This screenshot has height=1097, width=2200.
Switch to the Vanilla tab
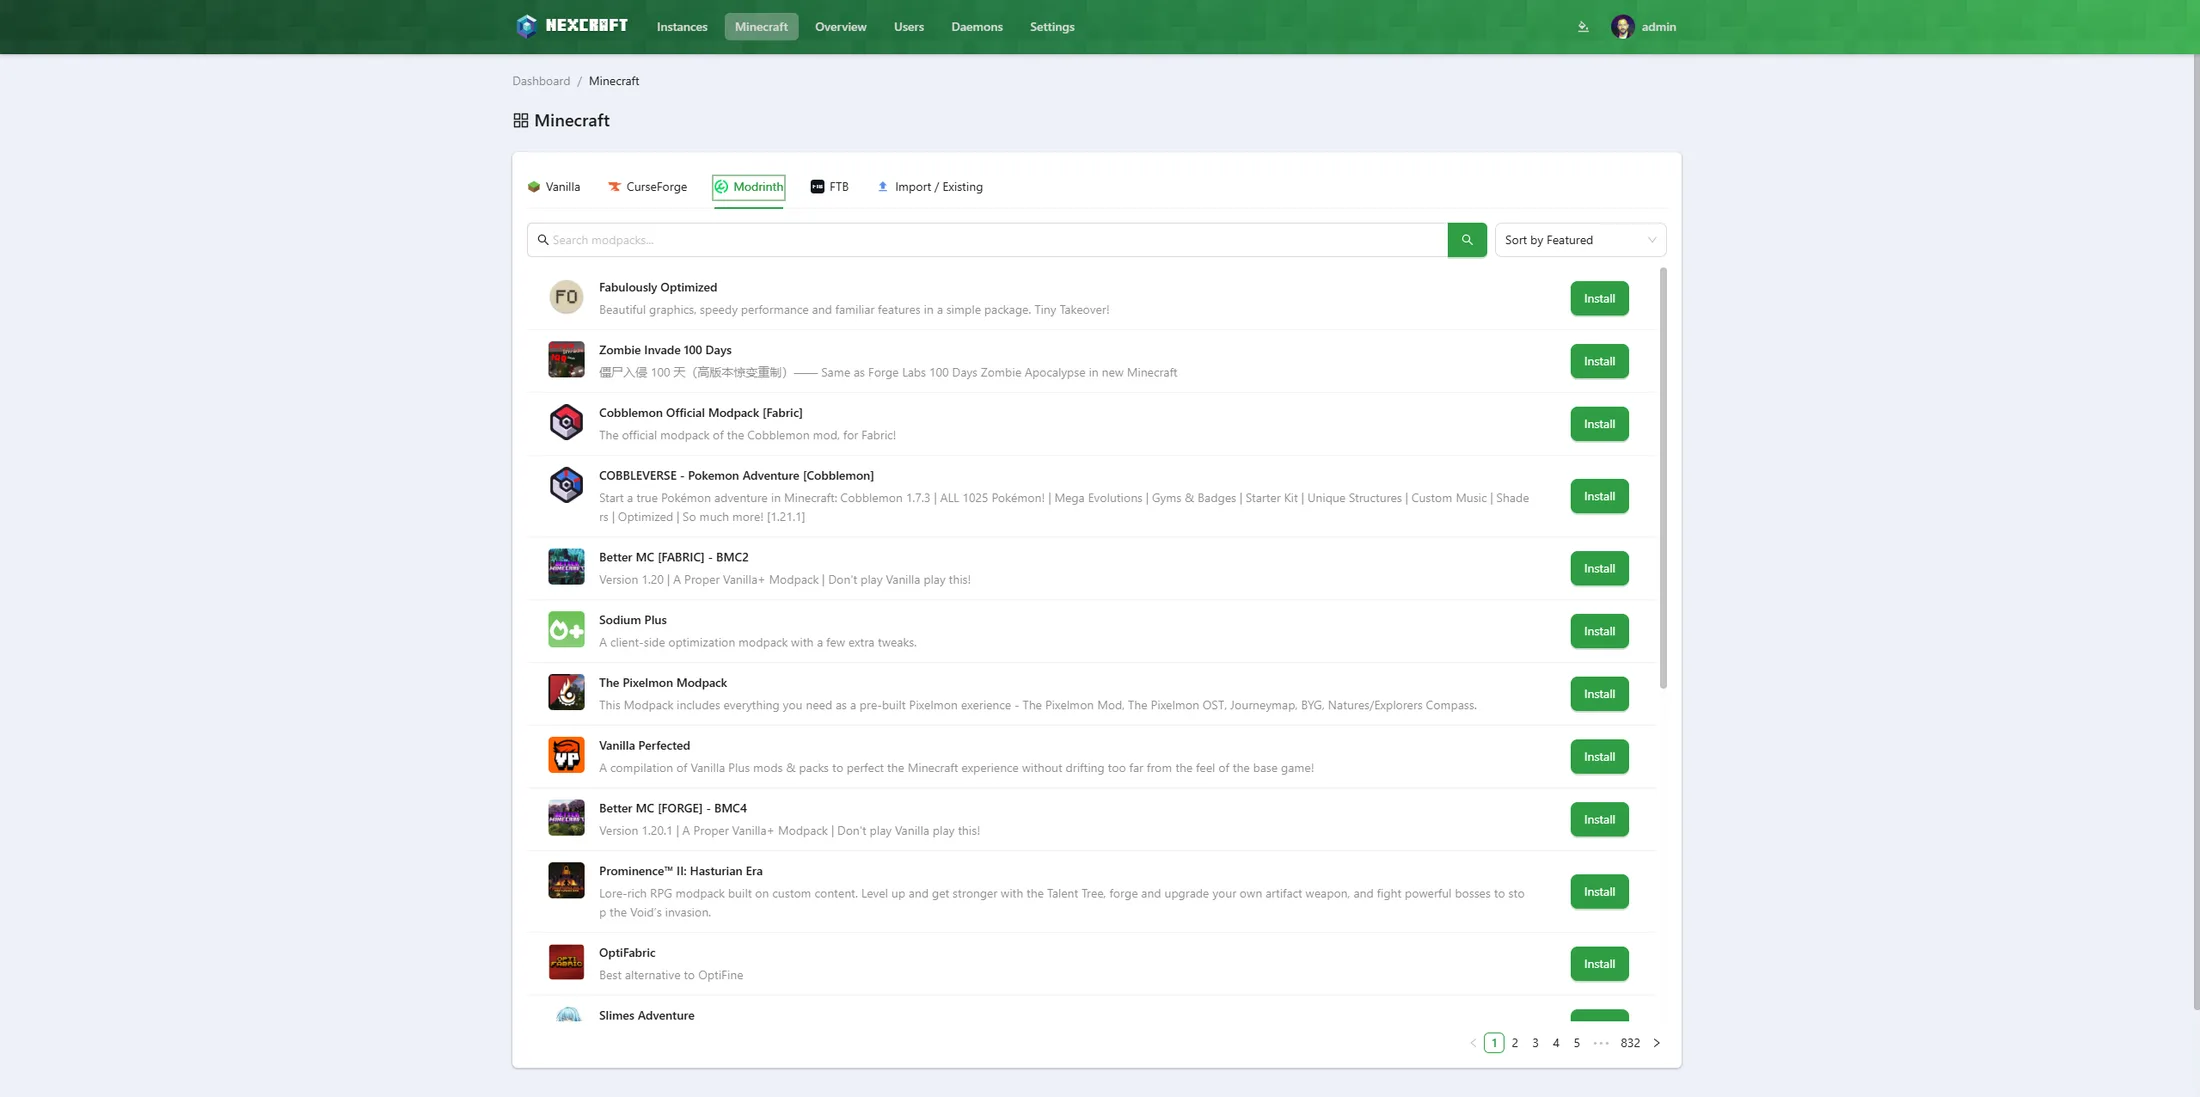click(554, 187)
